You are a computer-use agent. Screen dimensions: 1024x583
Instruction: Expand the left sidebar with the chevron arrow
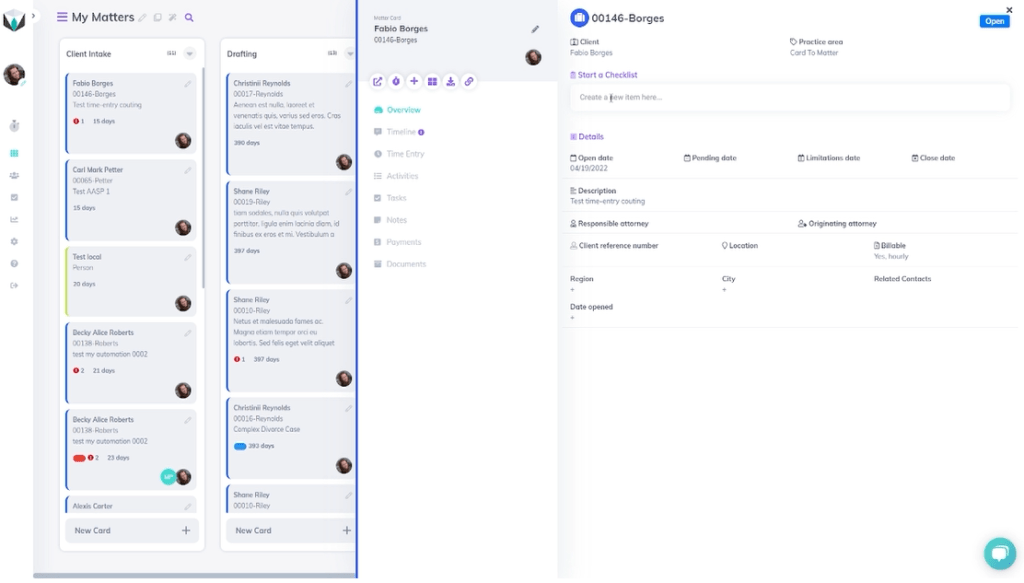click(x=33, y=16)
